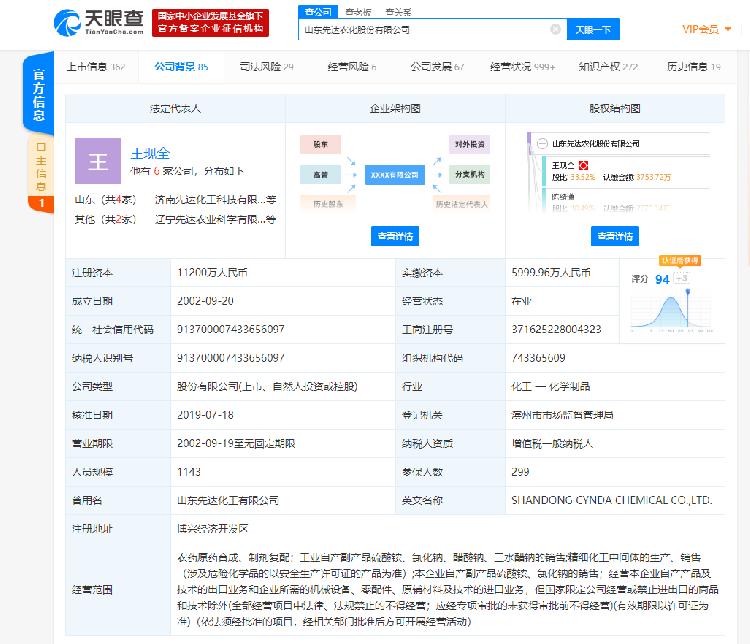Click English name SHANDONG CYNDA CHEMICAL
This screenshot has height=644, width=750.
(x=611, y=500)
